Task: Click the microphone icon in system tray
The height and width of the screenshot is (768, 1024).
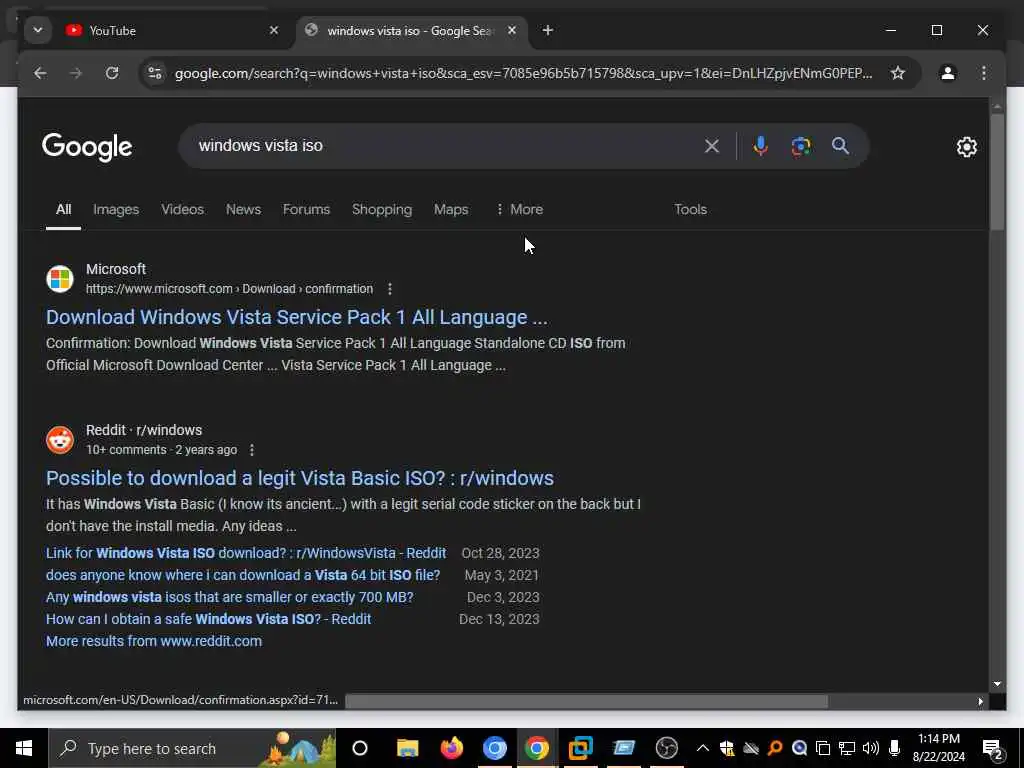Action: click(895, 748)
